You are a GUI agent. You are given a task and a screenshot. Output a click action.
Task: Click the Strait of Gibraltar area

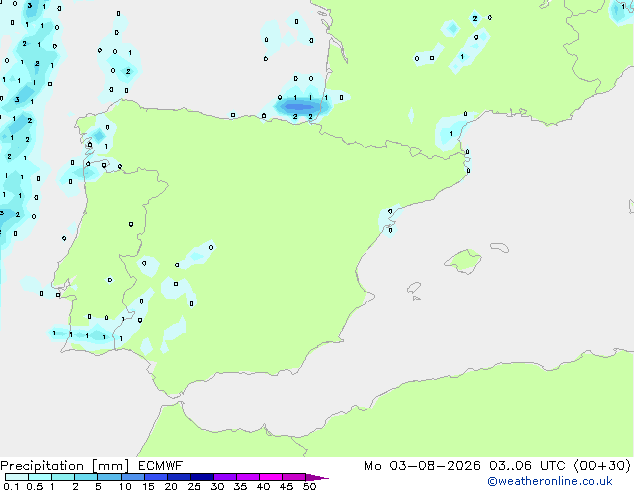click(172, 399)
